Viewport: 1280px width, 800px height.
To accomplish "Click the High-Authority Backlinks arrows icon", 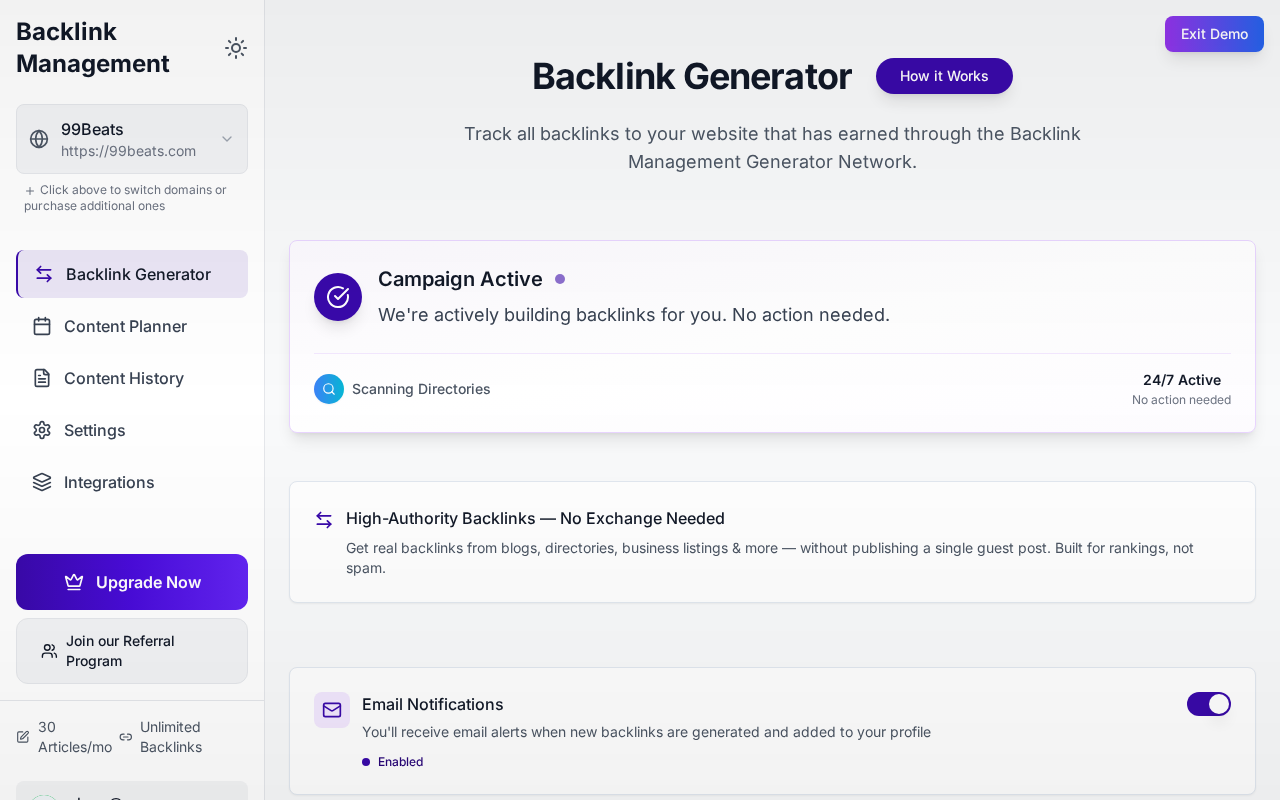I will pos(324,519).
